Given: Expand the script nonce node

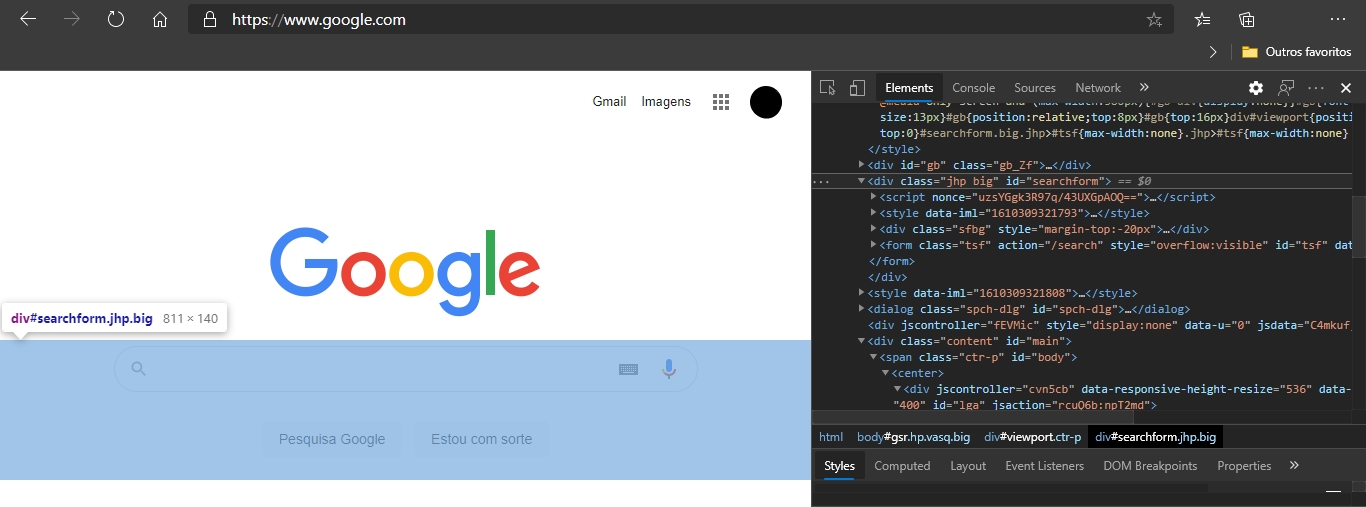Looking at the screenshot, I should (x=874, y=197).
